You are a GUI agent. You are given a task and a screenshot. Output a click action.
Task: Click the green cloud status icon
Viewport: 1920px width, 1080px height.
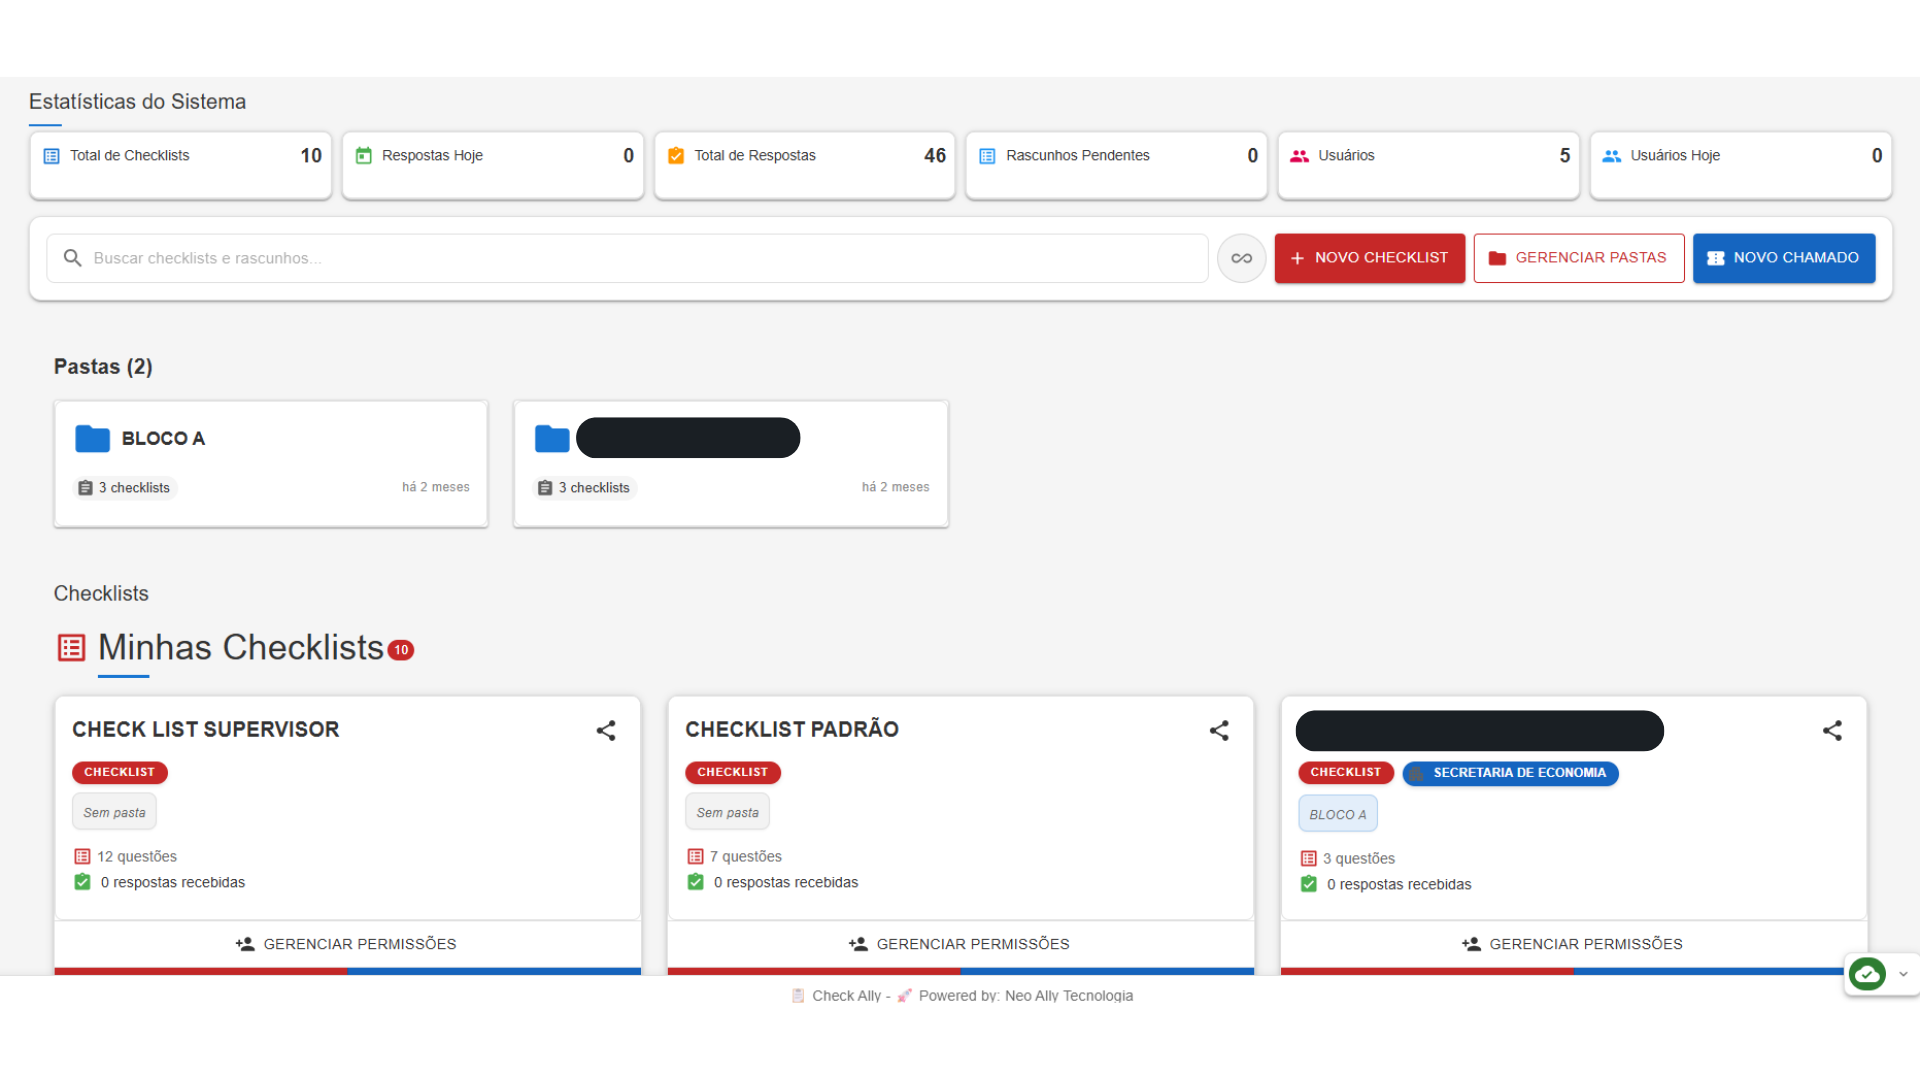(x=1867, y=973)
